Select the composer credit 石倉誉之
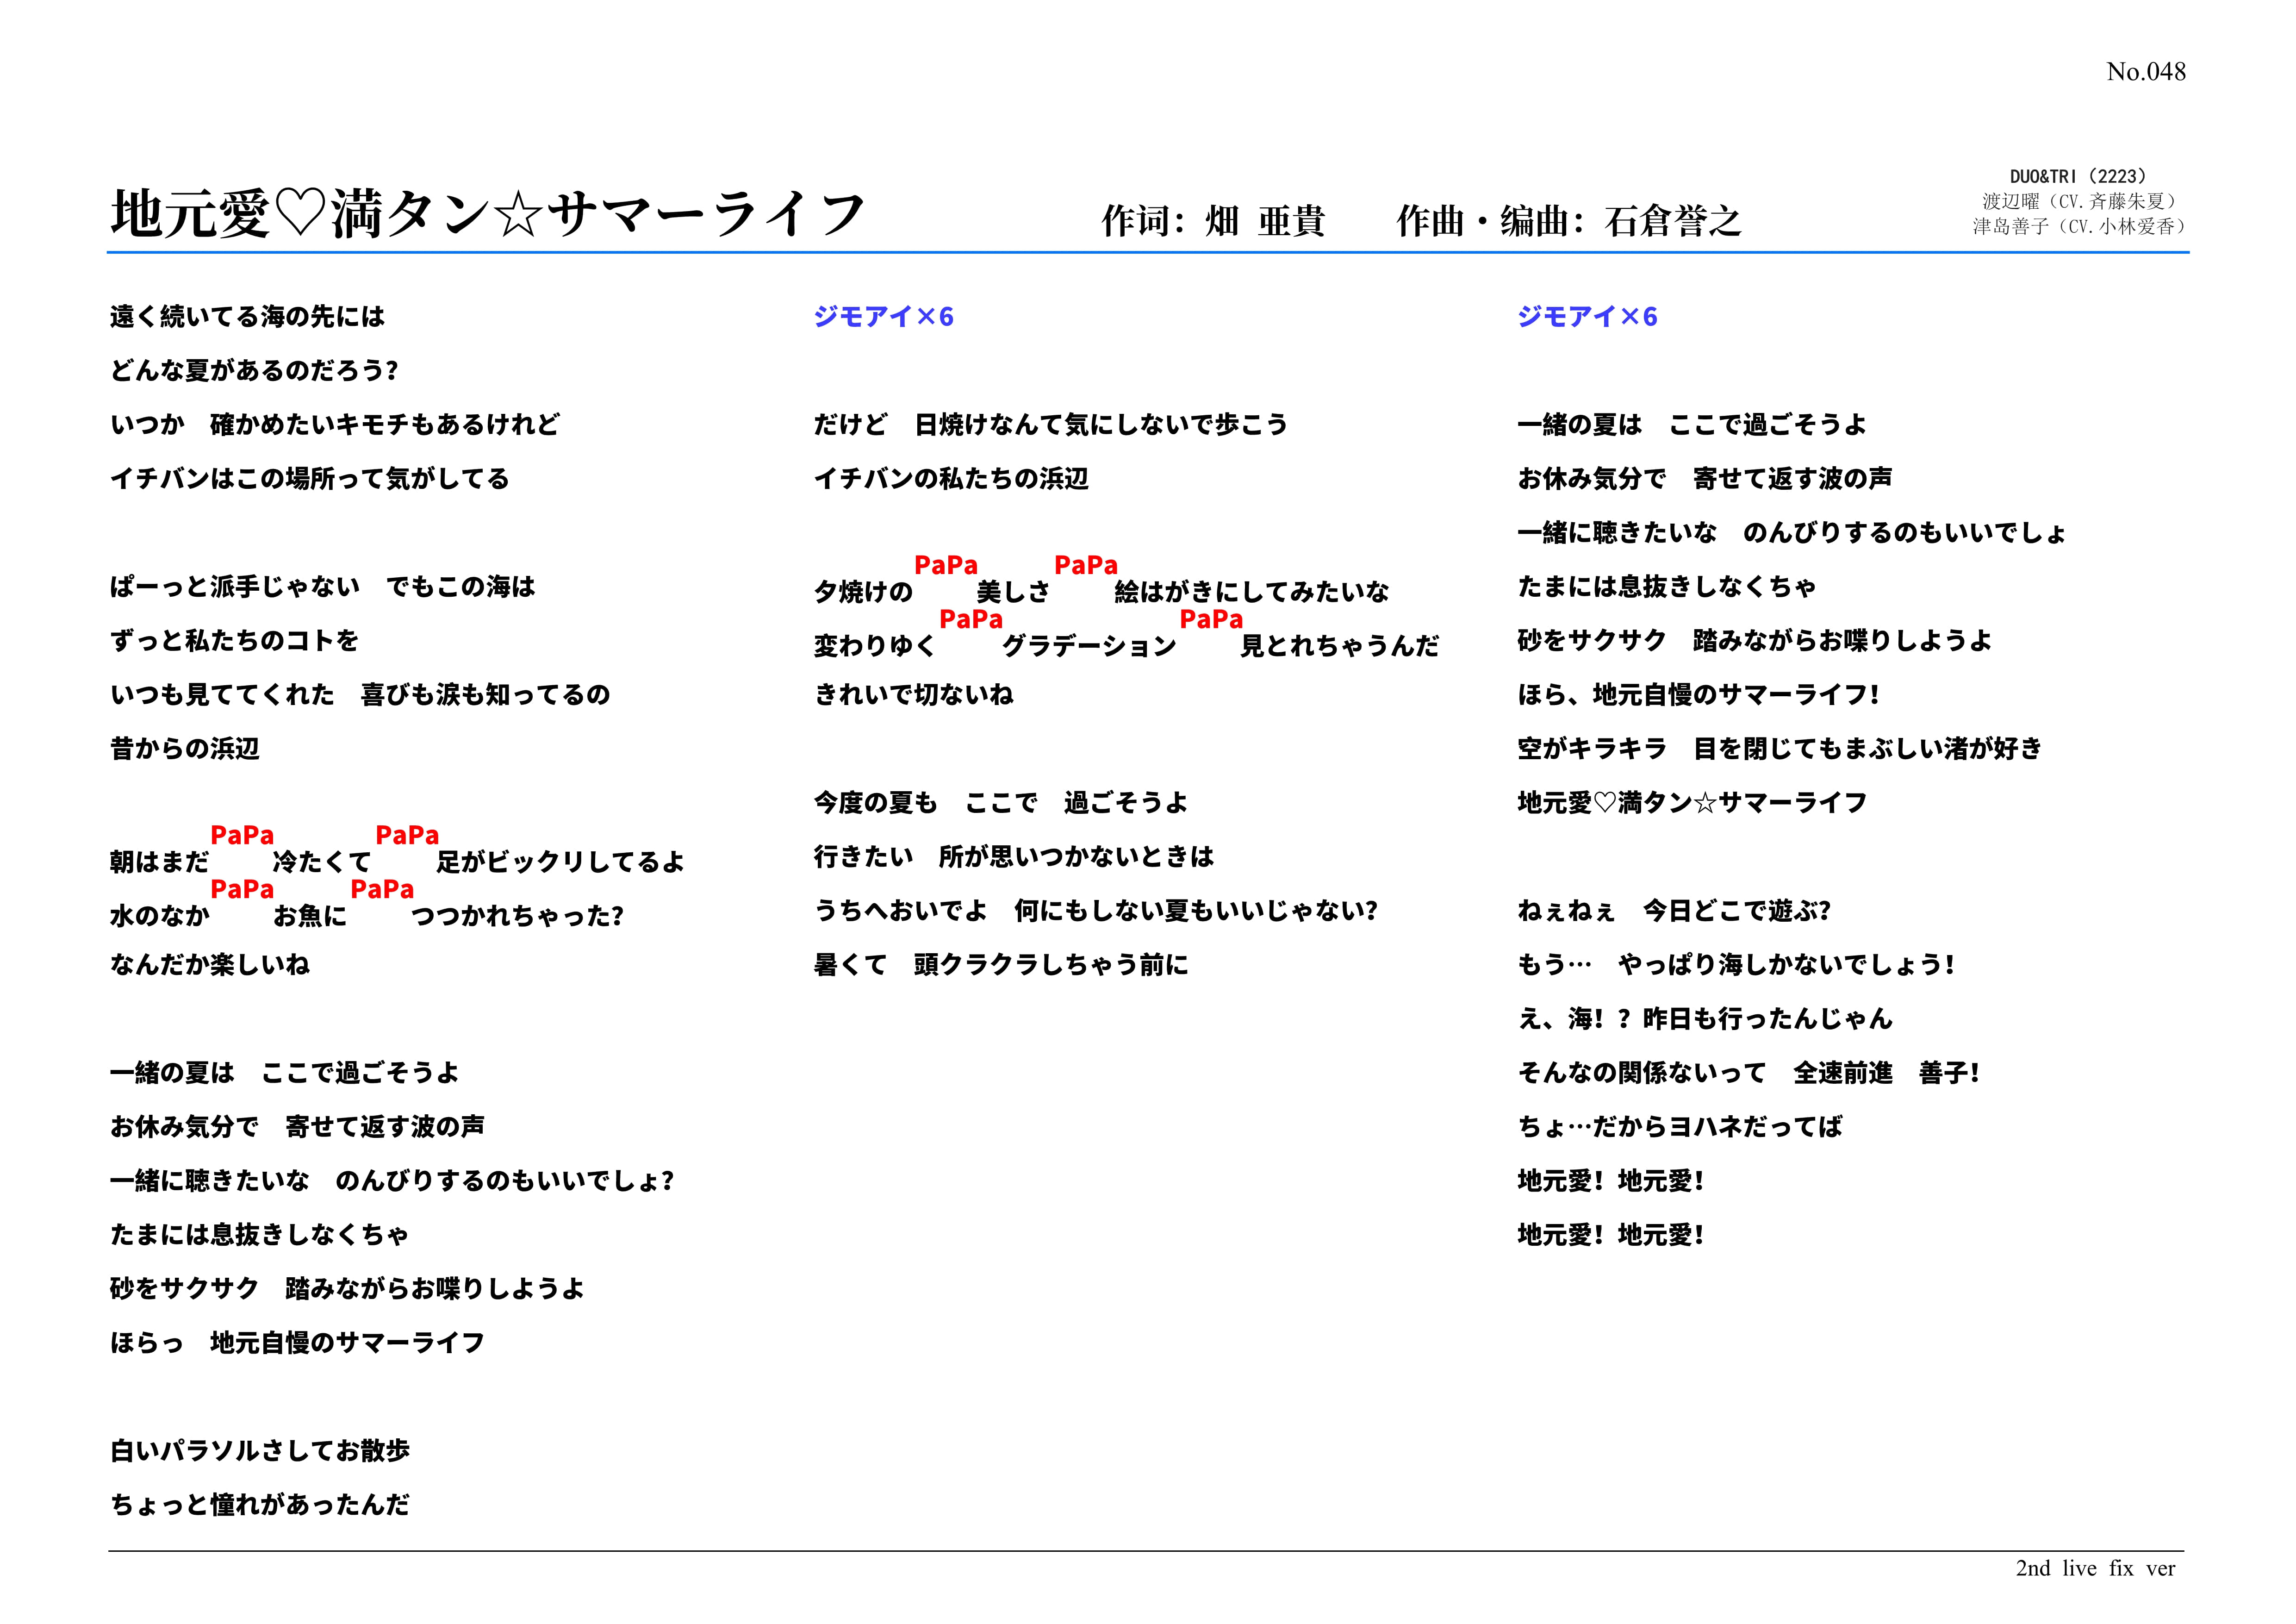The width and height of the screenshot is (2296, 1624). [x=1672, y=221]
